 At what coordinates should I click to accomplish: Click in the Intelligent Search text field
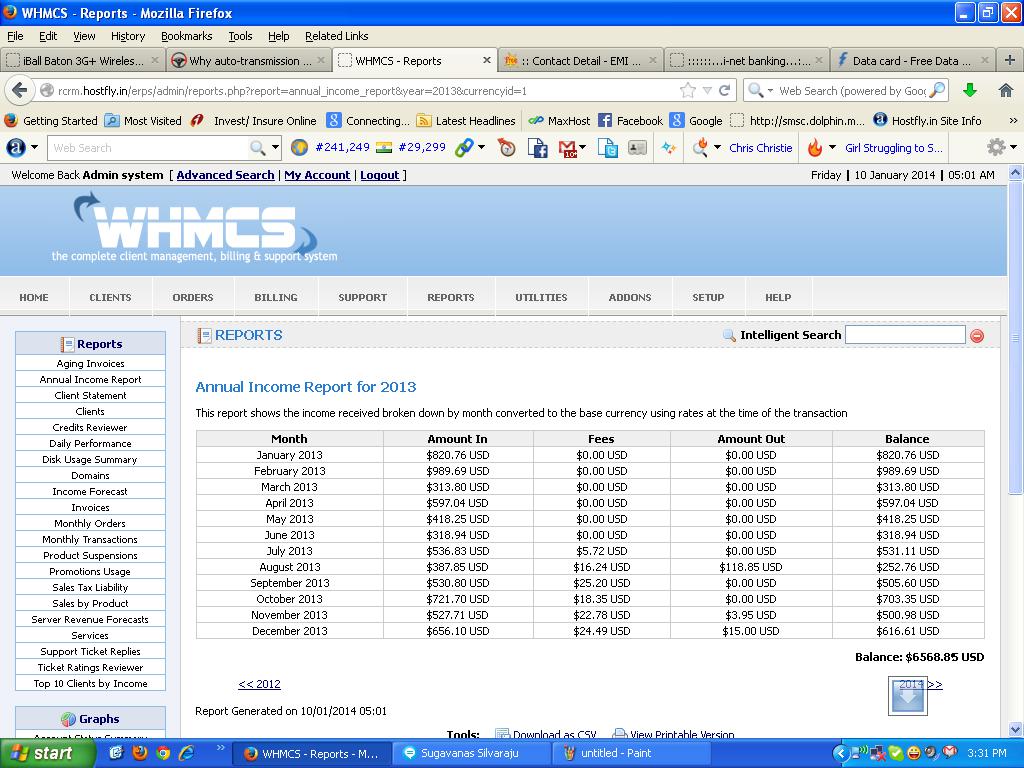(904, 335)
